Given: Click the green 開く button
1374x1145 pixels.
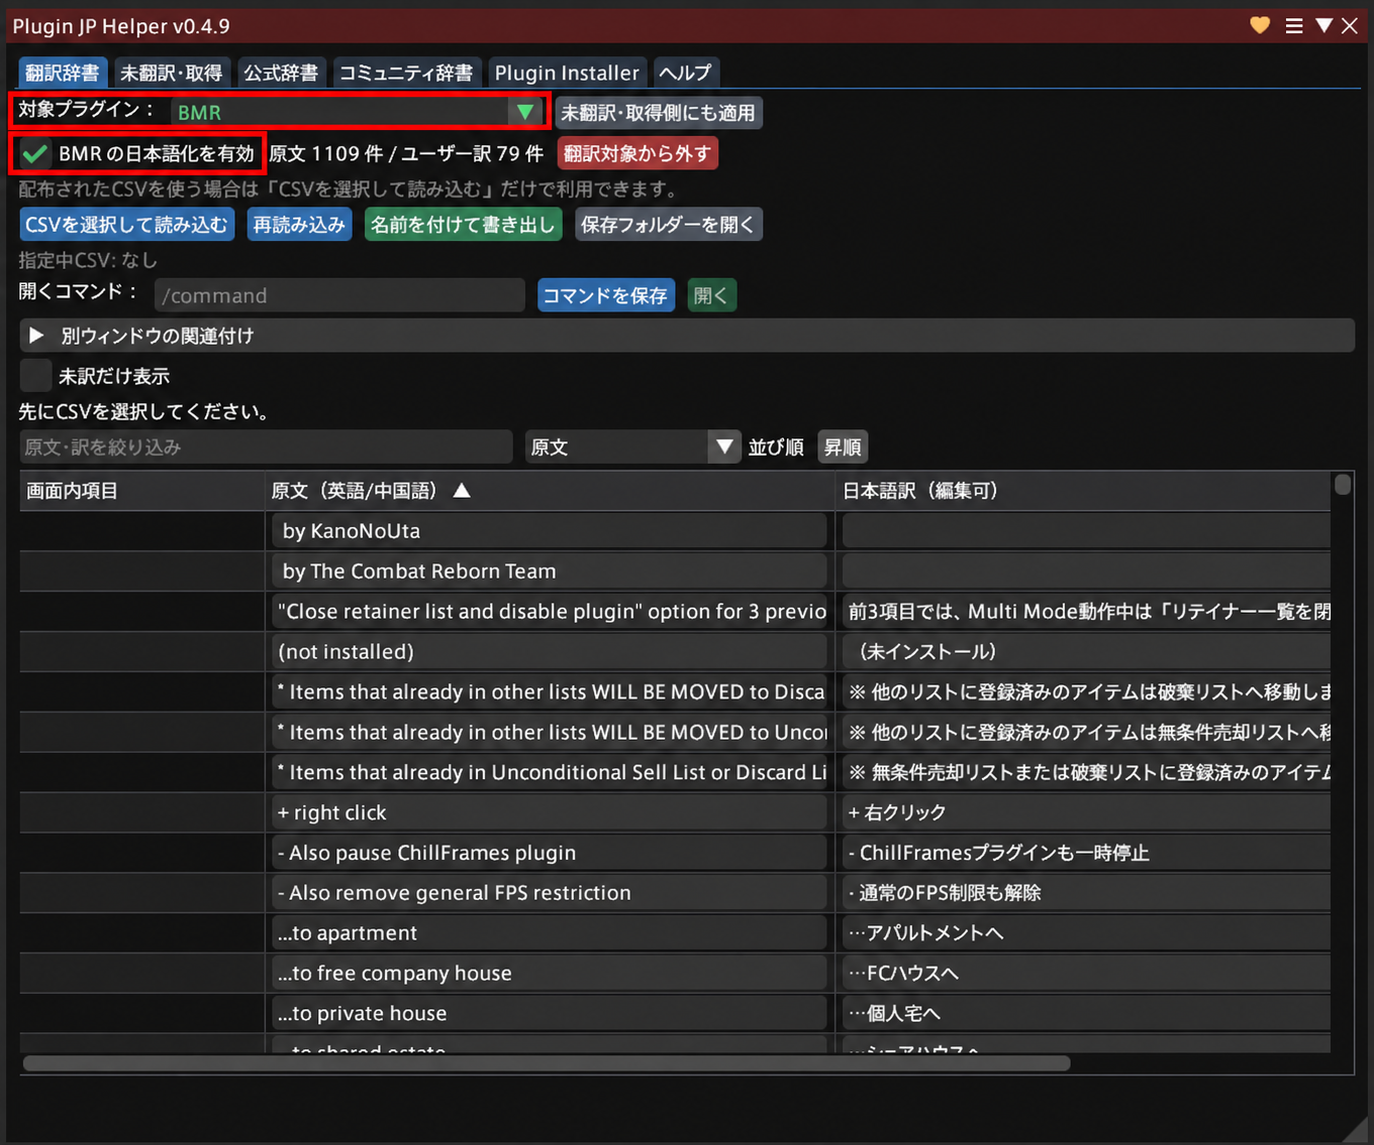Looking at the screenshot, I should pos(712,295).
